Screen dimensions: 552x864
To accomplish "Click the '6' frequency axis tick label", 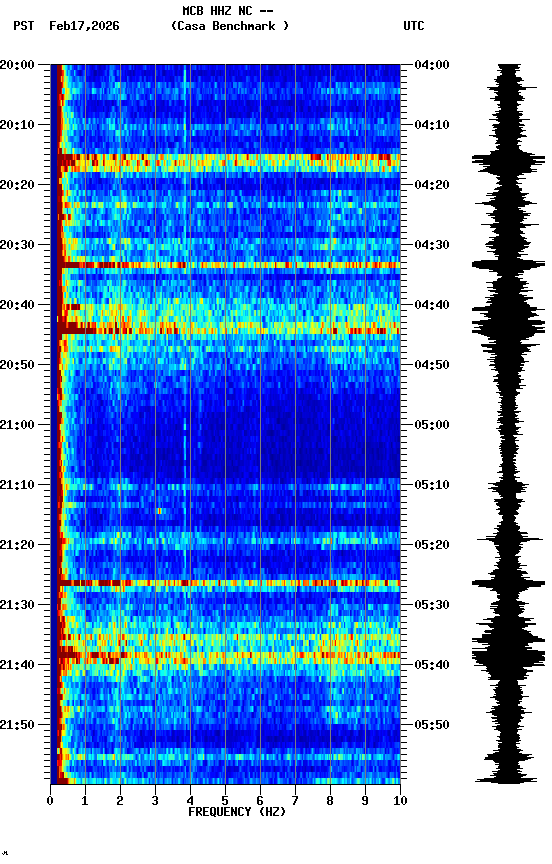I will click(x=260, y=801).
